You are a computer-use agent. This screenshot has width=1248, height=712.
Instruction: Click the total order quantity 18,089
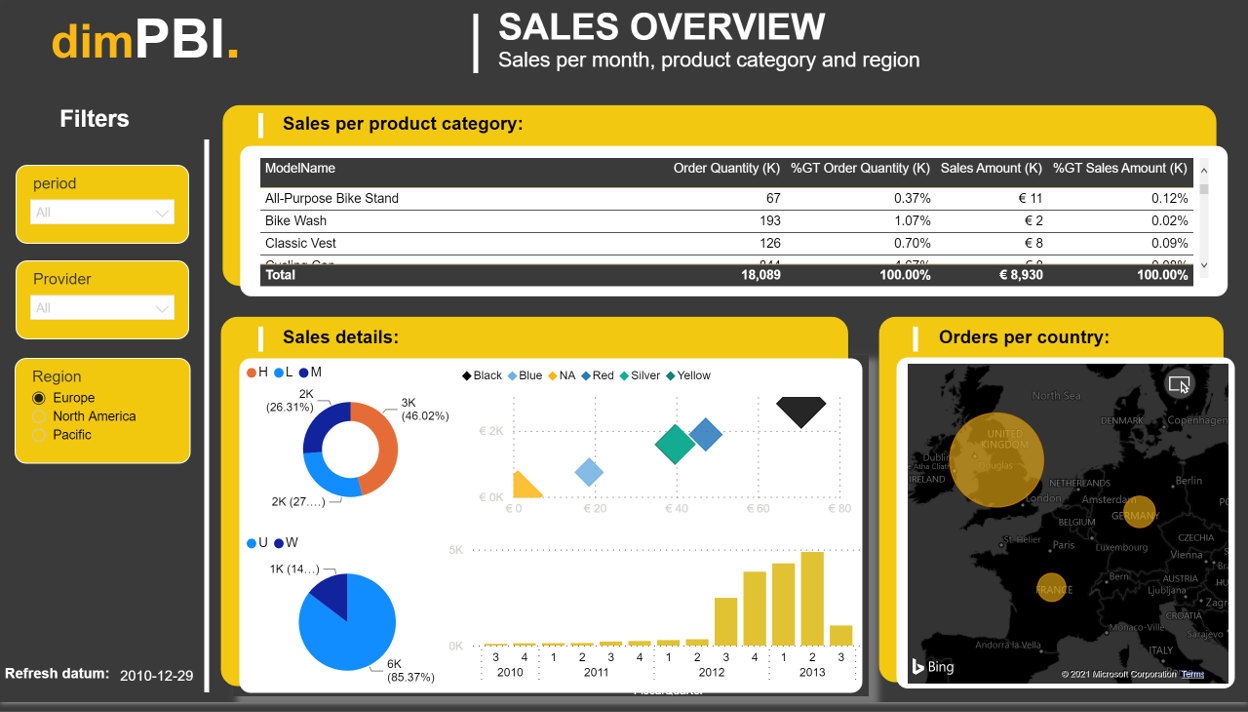761,275
